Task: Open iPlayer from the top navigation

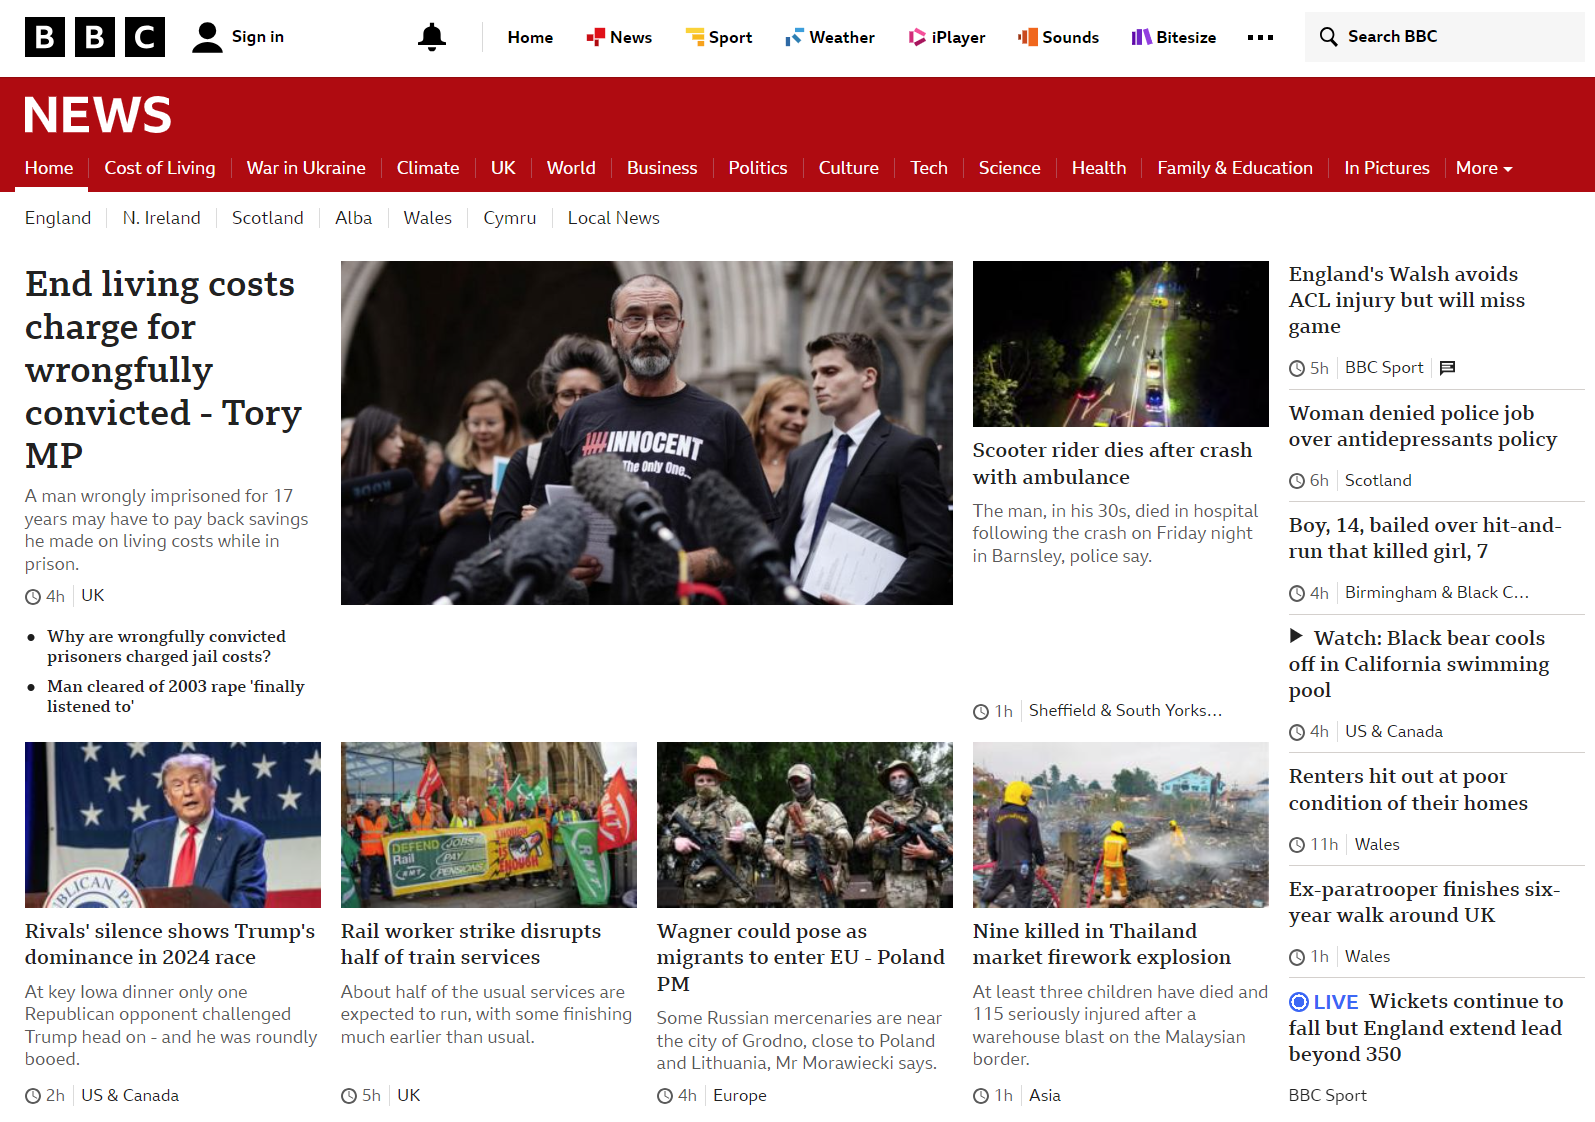Action: click(946, 37)
